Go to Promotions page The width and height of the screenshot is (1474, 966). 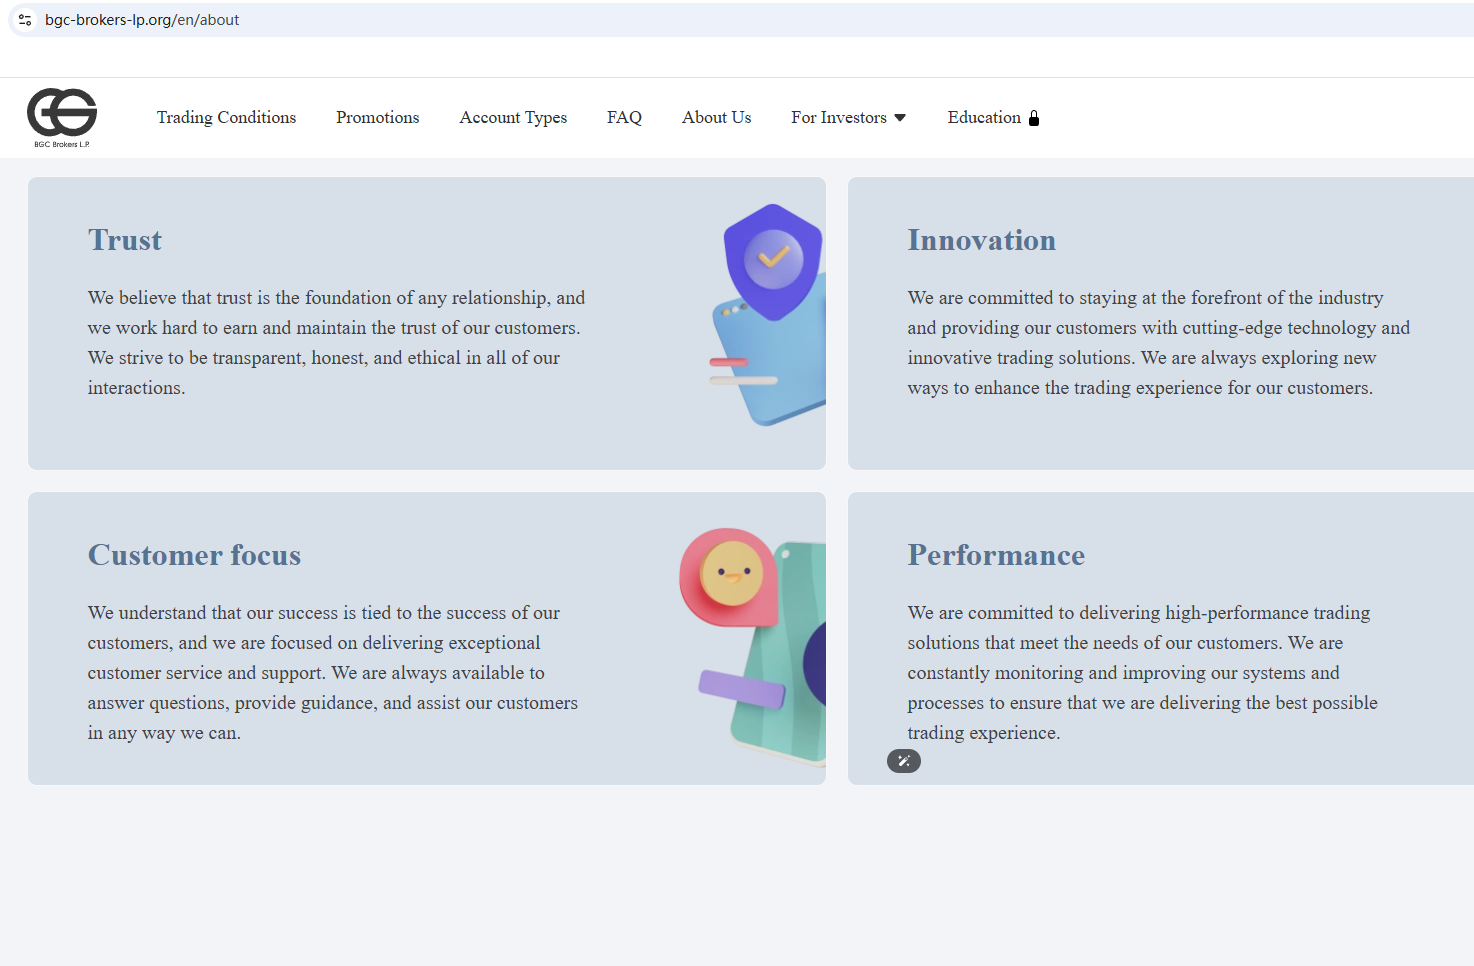point(378,118)
